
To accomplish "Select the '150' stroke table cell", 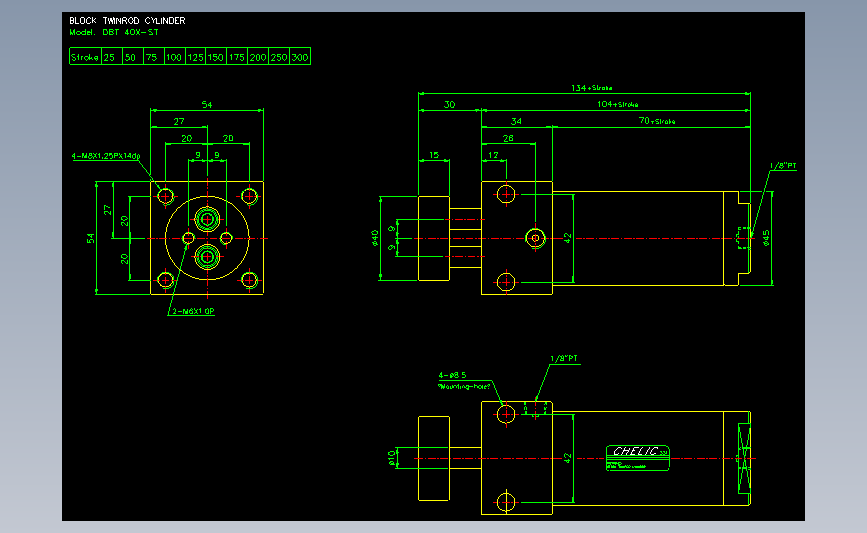I will 216,56.
